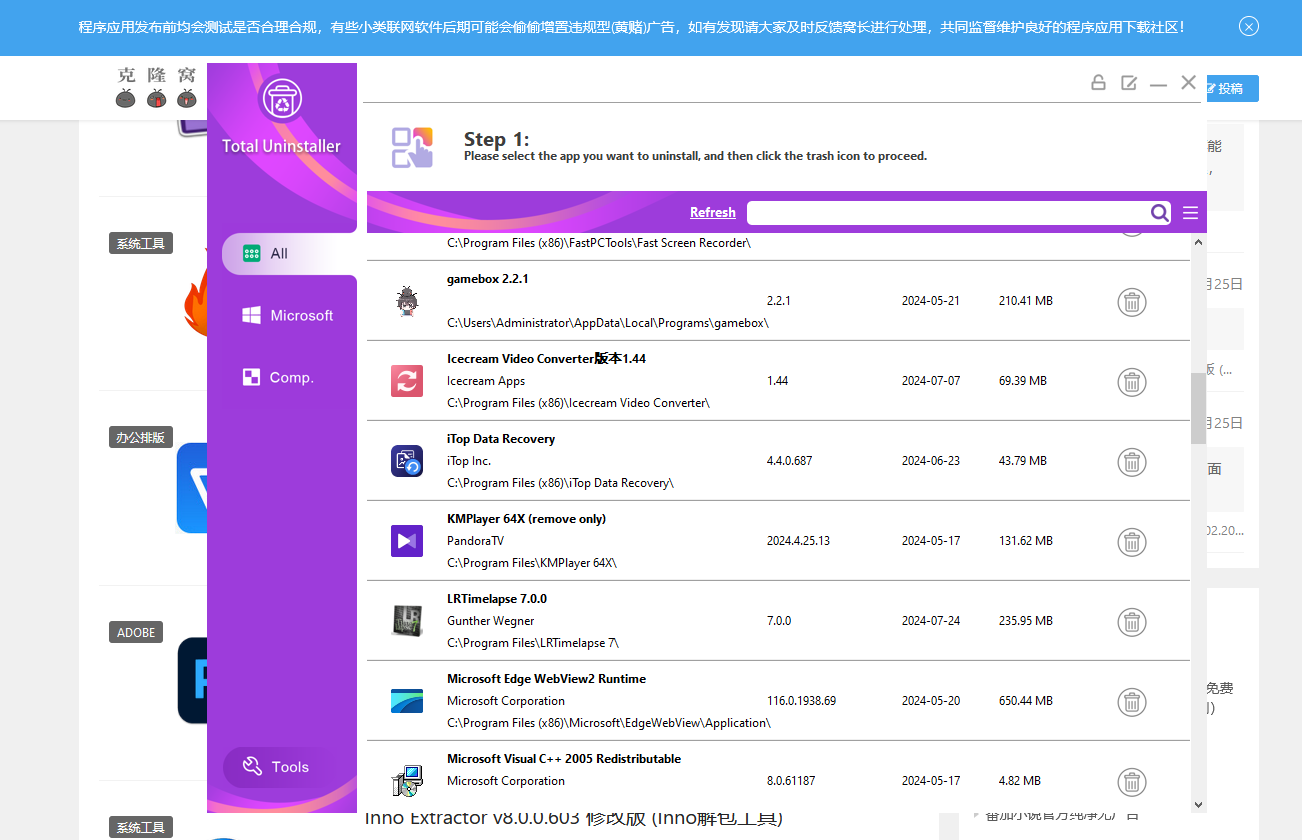Click the iTop Data Recovery title
Screen dimensions: 1302x840
(501, 439)
